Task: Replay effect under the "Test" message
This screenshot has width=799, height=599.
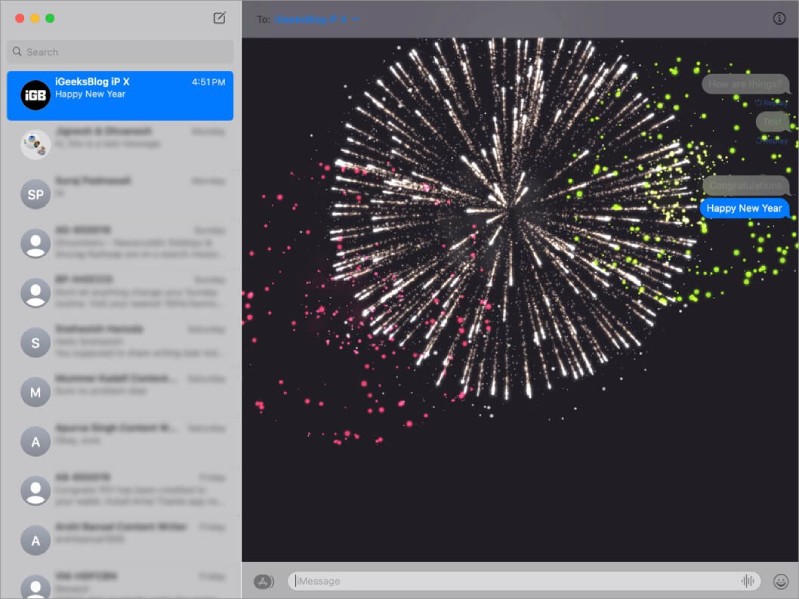Action: (x=771, y=140)
